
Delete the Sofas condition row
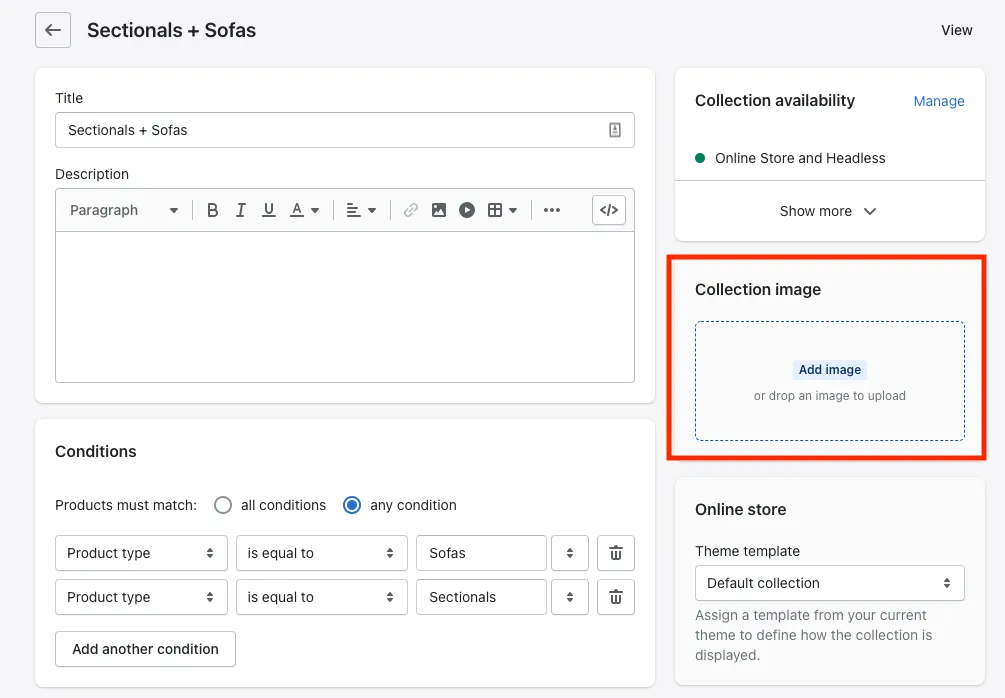[615, 553]
